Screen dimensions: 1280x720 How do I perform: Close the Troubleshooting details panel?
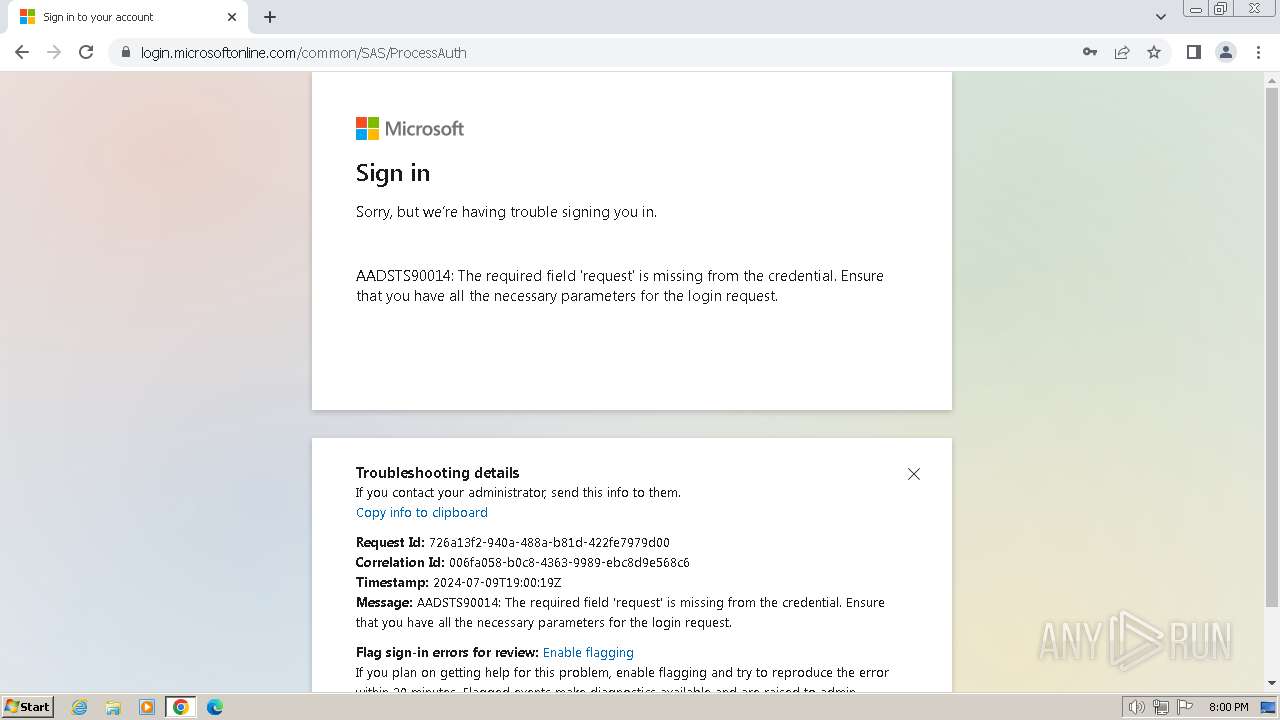tap(913, 474)
